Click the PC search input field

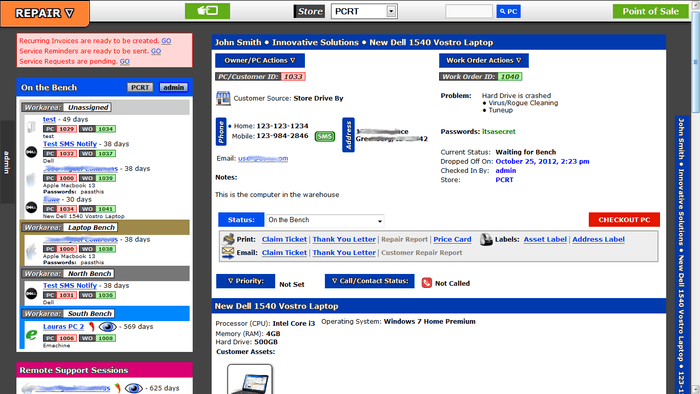[469, 11]
